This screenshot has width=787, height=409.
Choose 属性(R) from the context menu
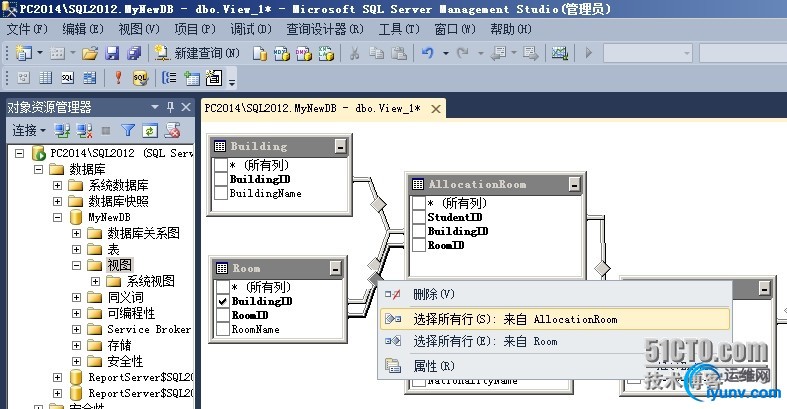coord(555,366)
